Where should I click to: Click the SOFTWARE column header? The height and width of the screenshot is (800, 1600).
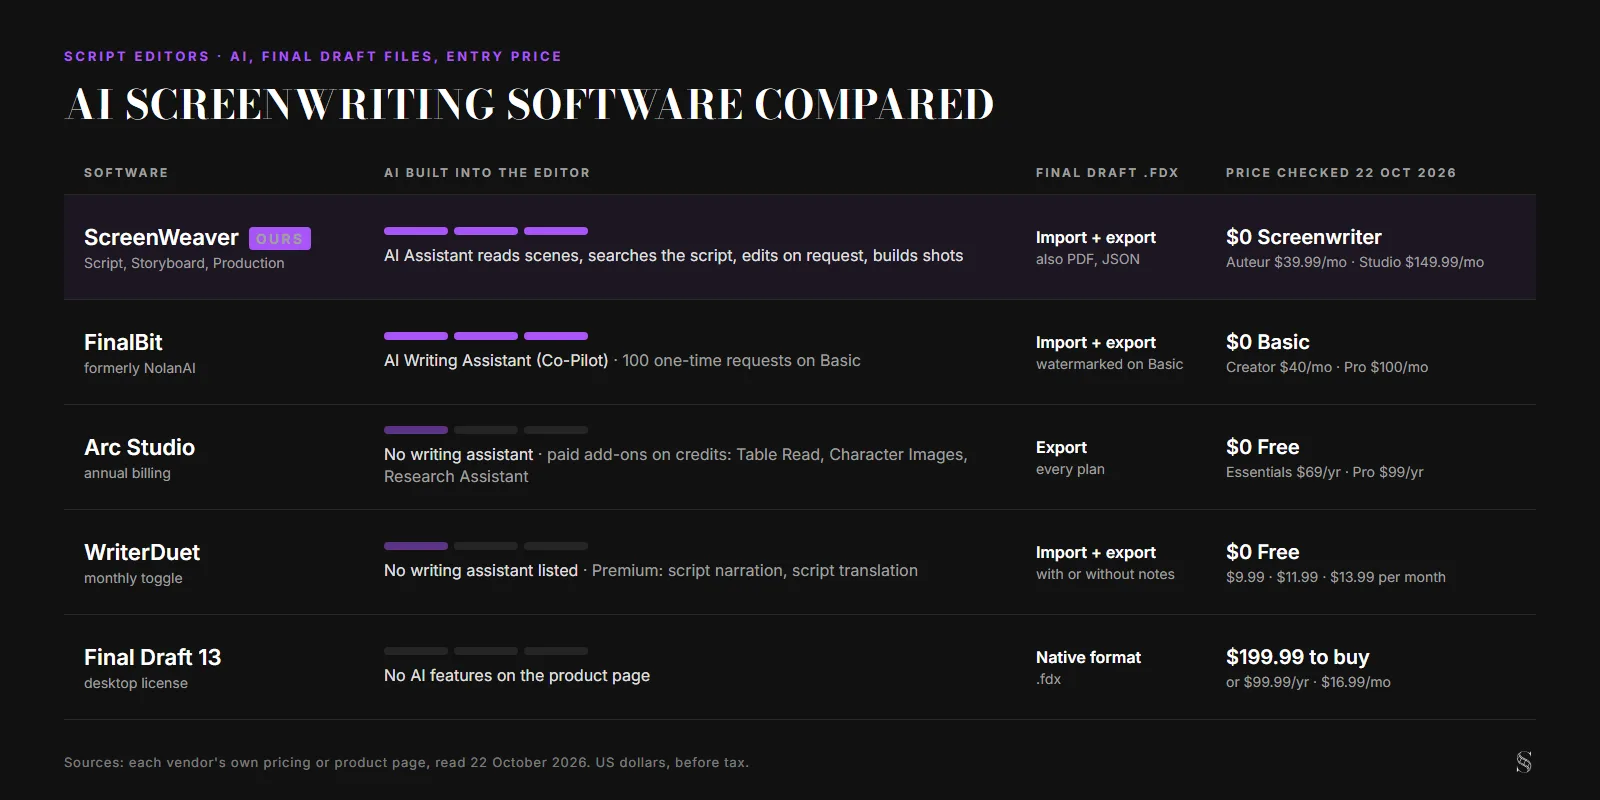(x=126, y=173)
